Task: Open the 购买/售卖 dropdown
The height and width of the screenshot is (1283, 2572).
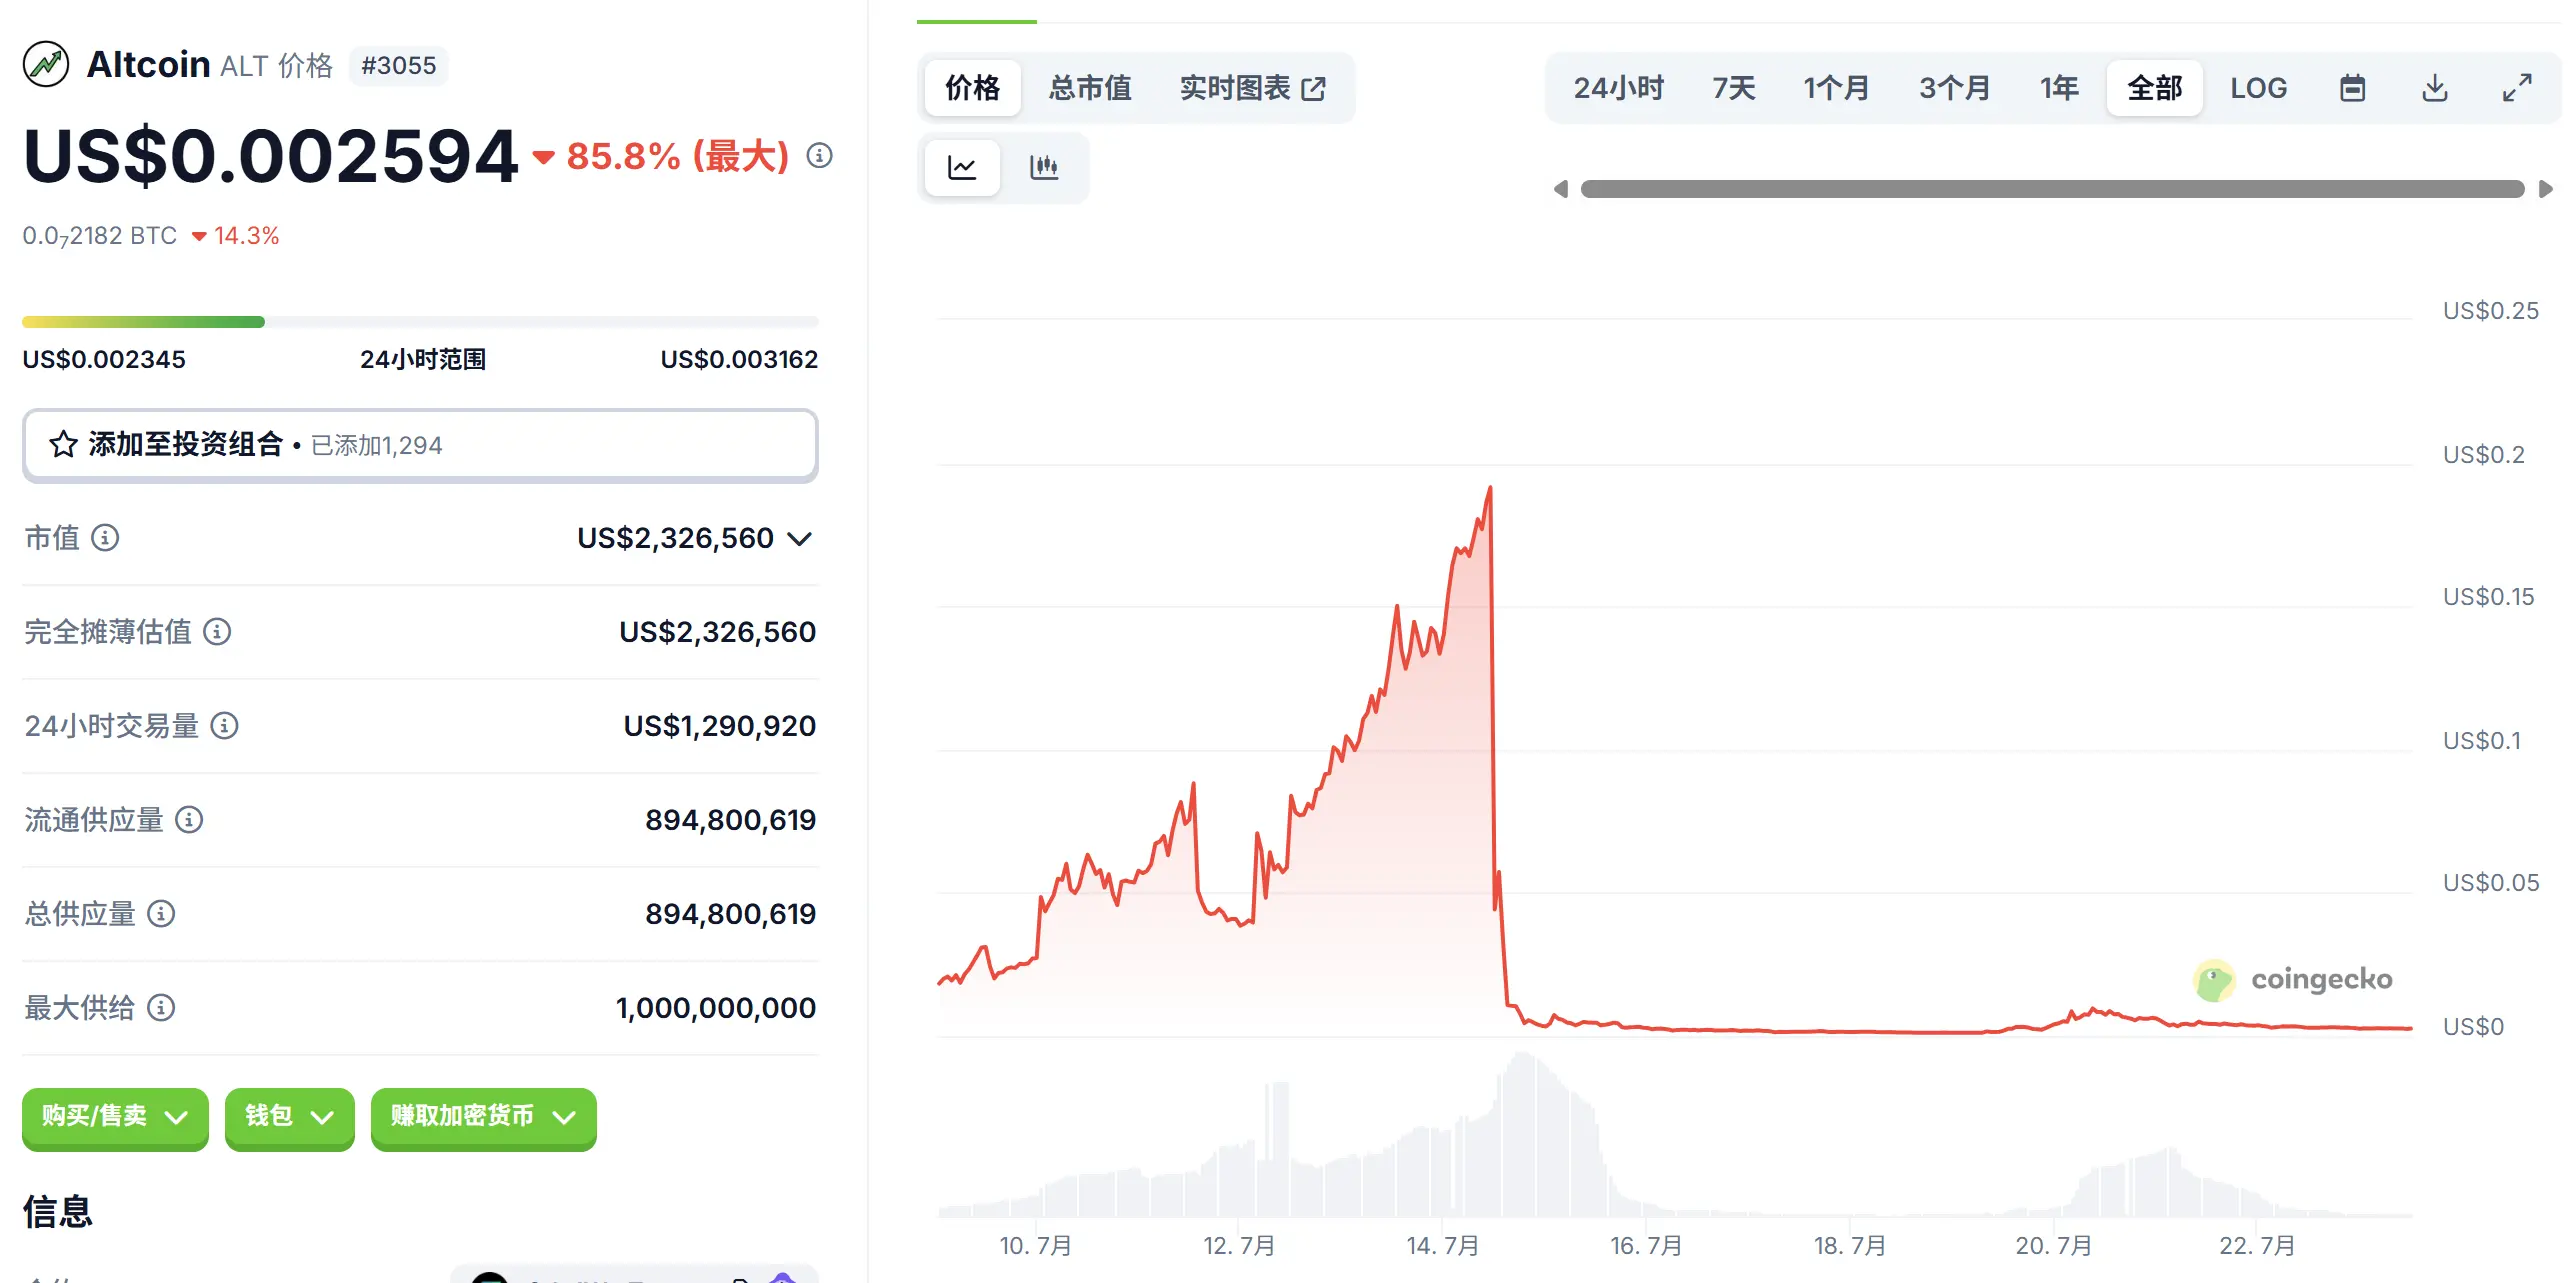Action: [x=114, y=1118]
